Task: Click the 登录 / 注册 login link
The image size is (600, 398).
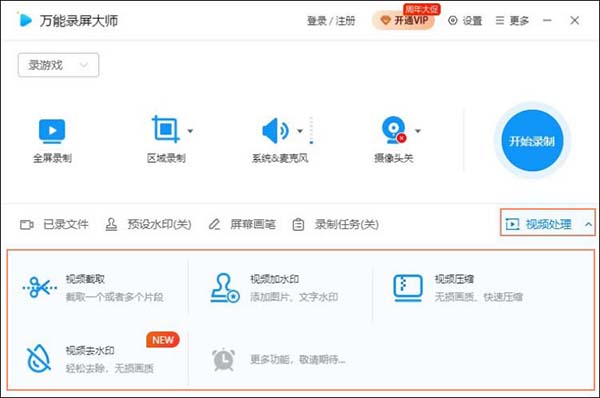Action: tap(331, 21)
